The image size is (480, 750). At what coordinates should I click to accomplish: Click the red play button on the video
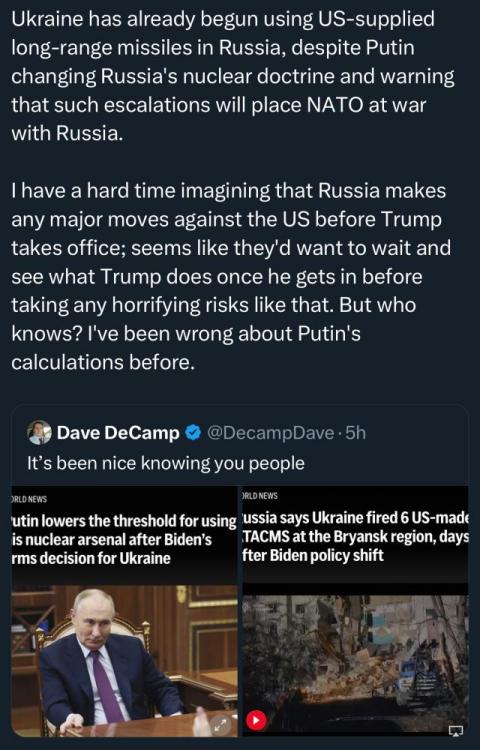256,720
